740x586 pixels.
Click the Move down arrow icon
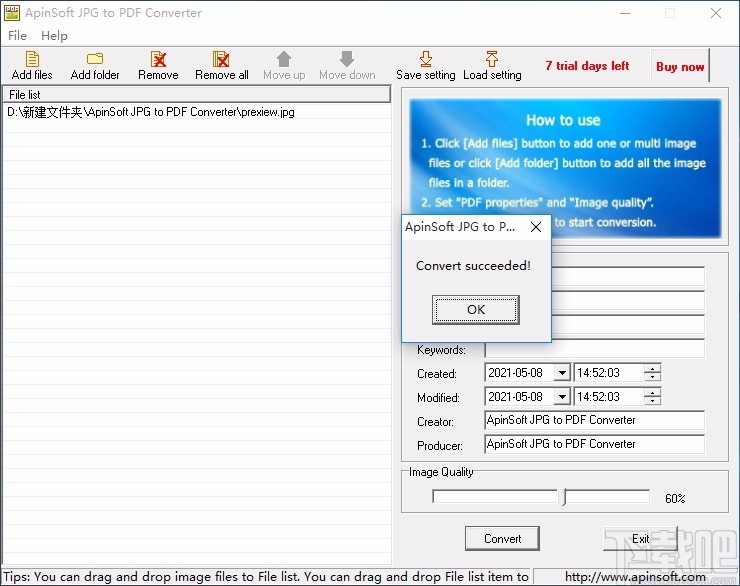347,59
